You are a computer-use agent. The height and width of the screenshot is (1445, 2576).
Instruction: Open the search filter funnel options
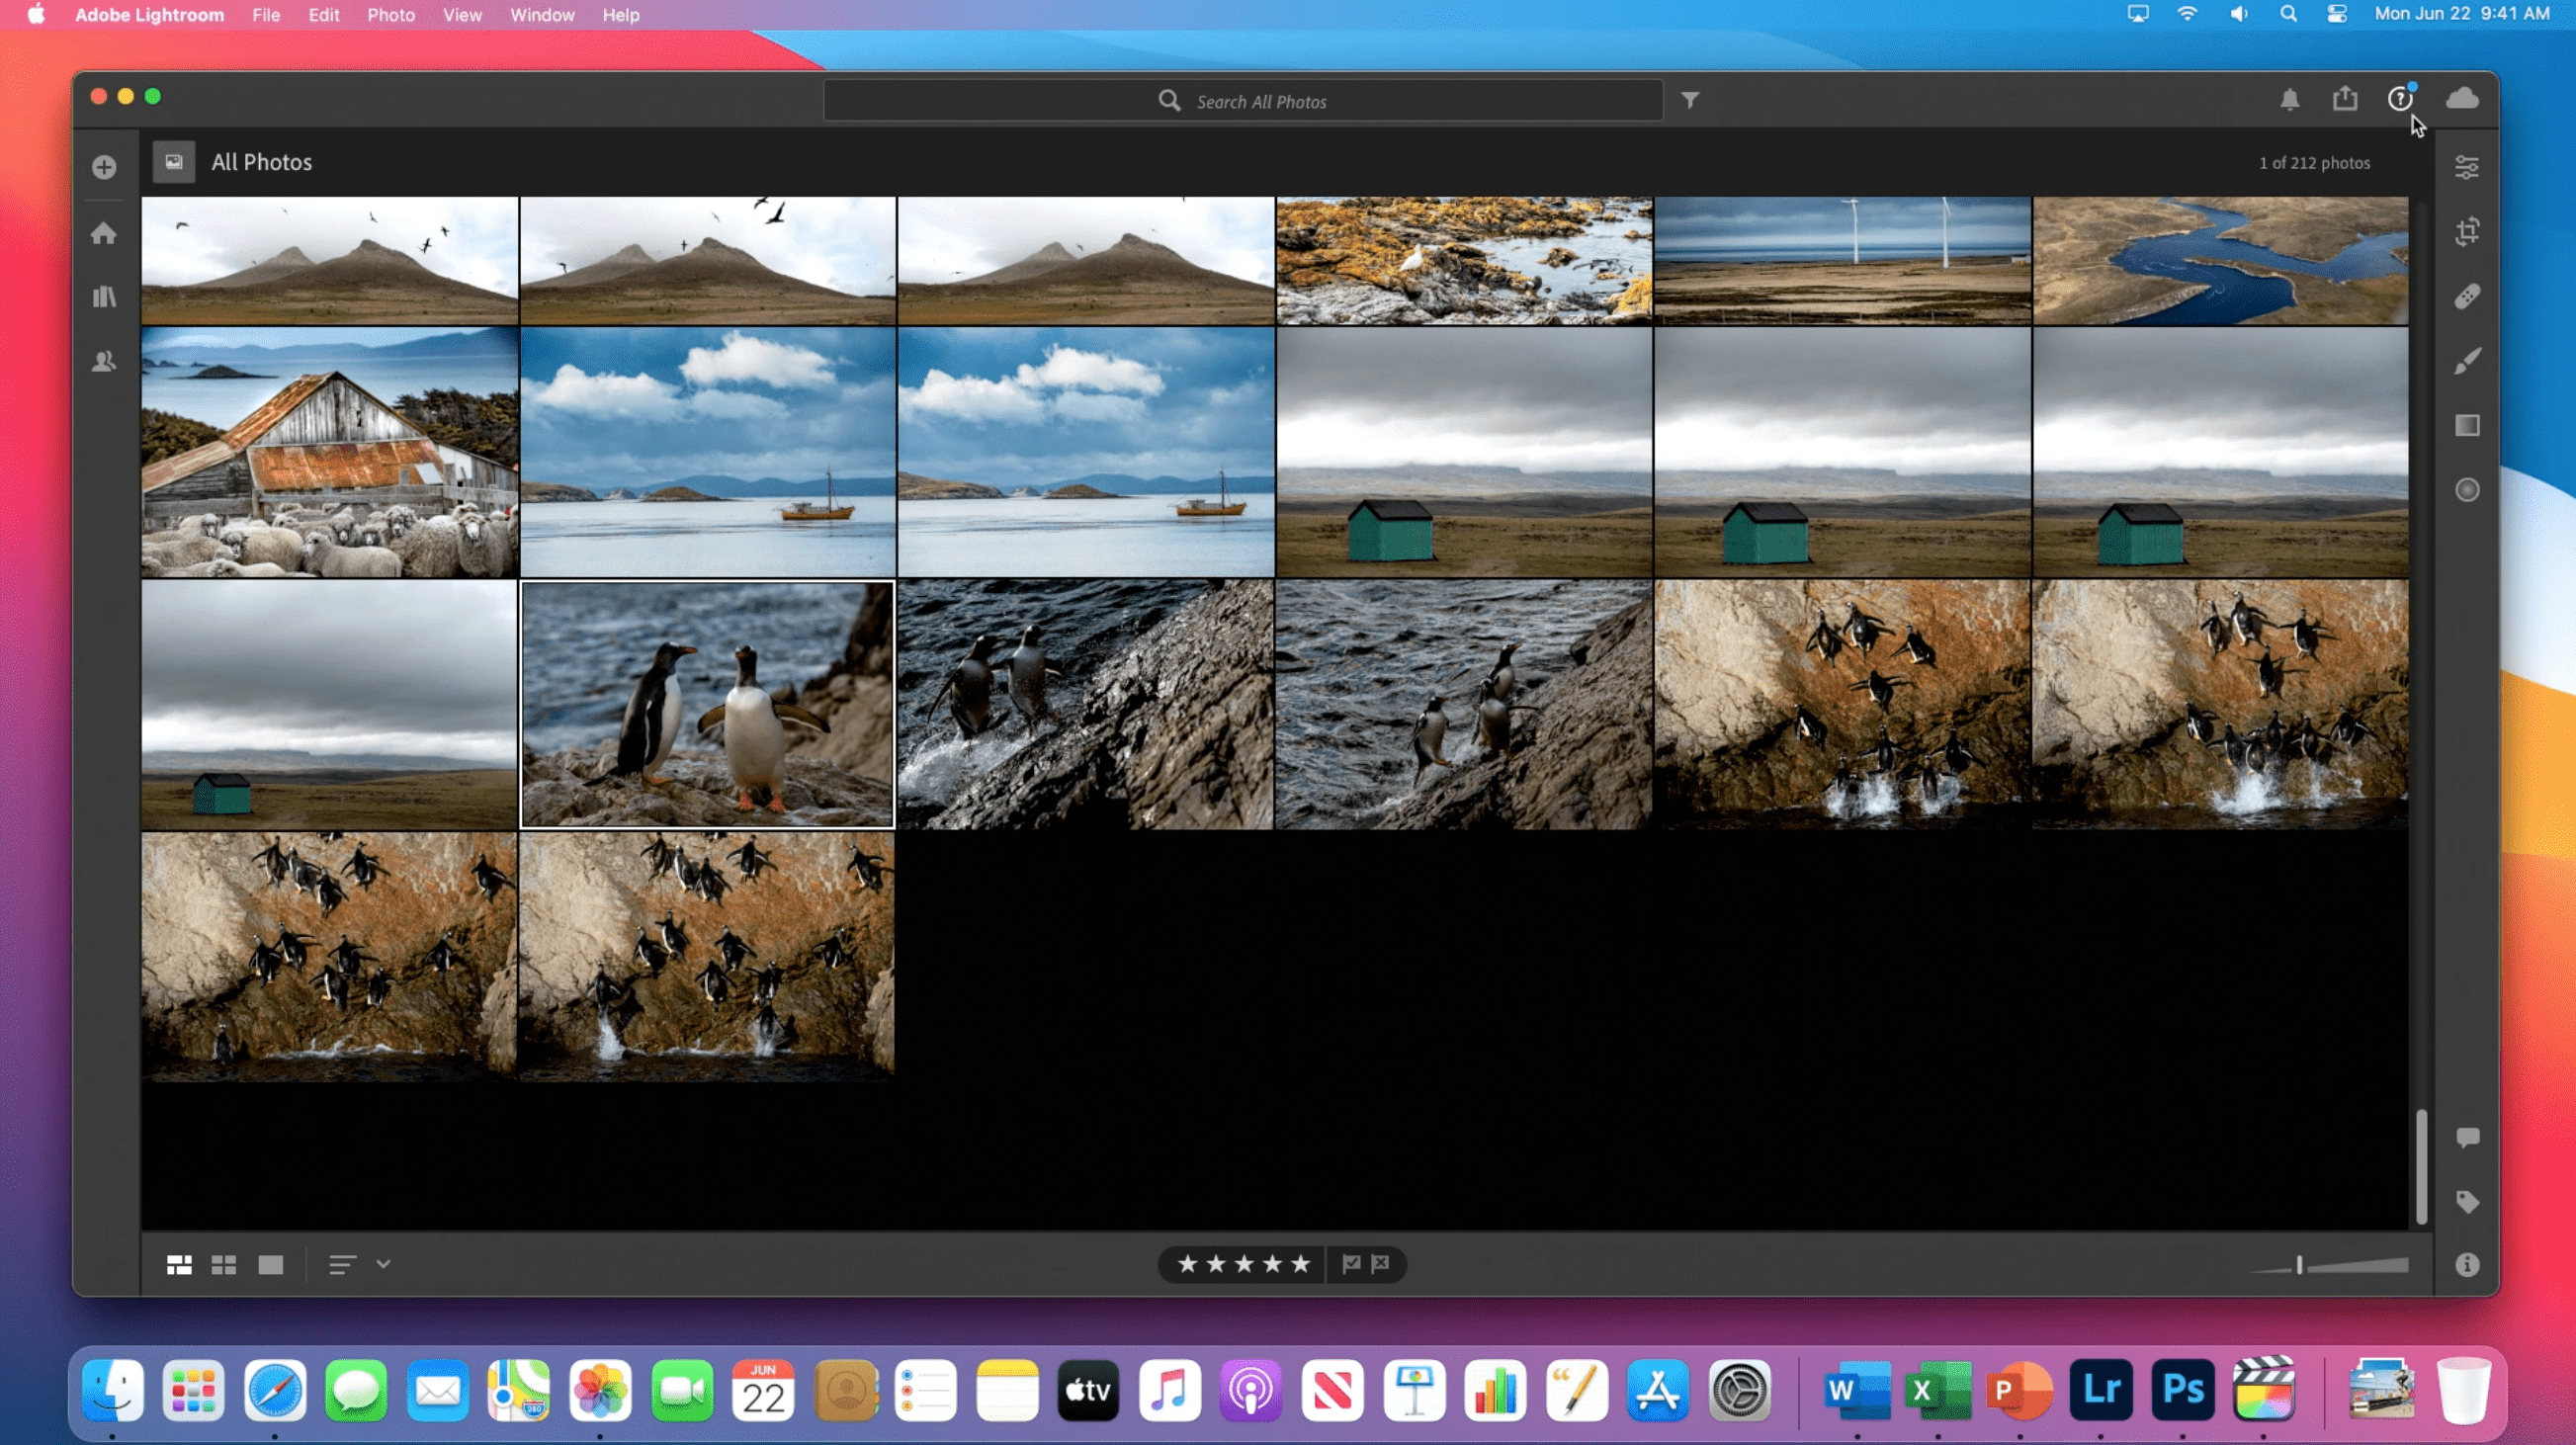click(1689, 100)
